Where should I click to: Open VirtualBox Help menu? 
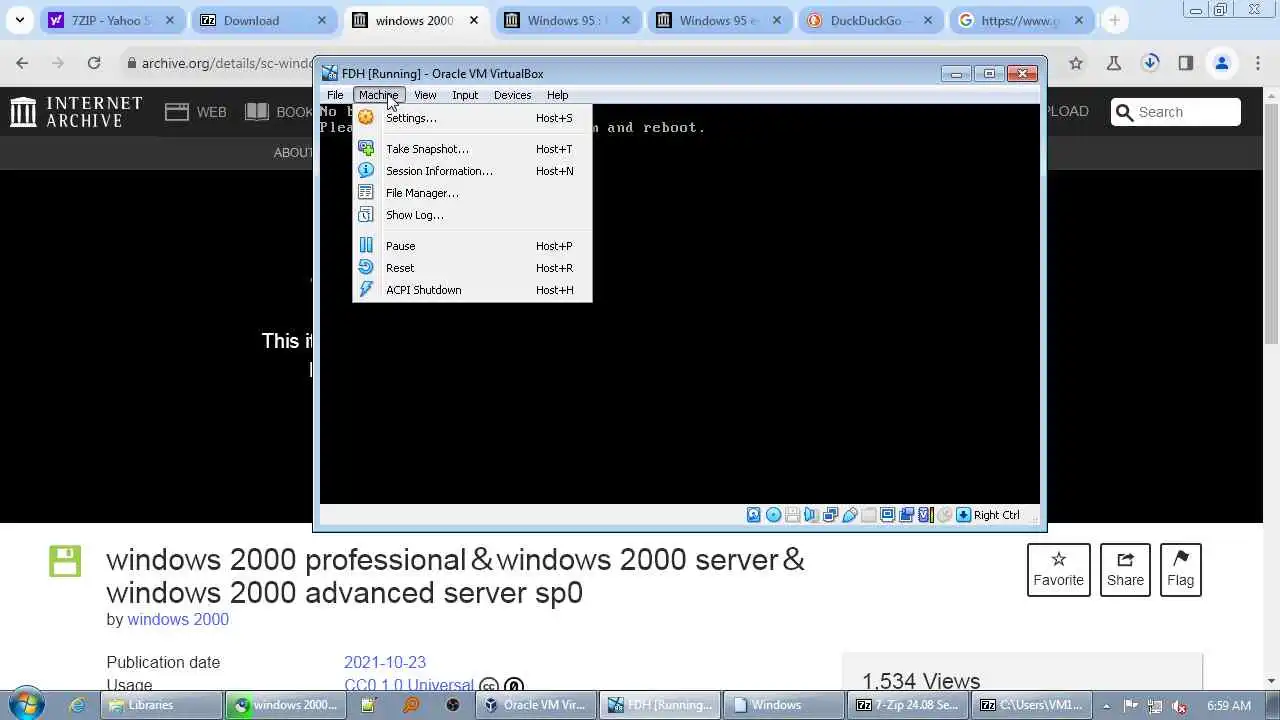coord(557,95)
